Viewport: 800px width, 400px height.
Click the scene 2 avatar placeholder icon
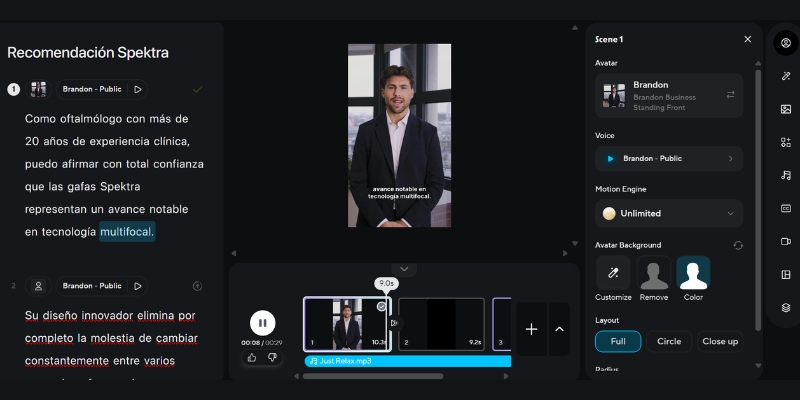pyautogui.click(x=38, y=286)
